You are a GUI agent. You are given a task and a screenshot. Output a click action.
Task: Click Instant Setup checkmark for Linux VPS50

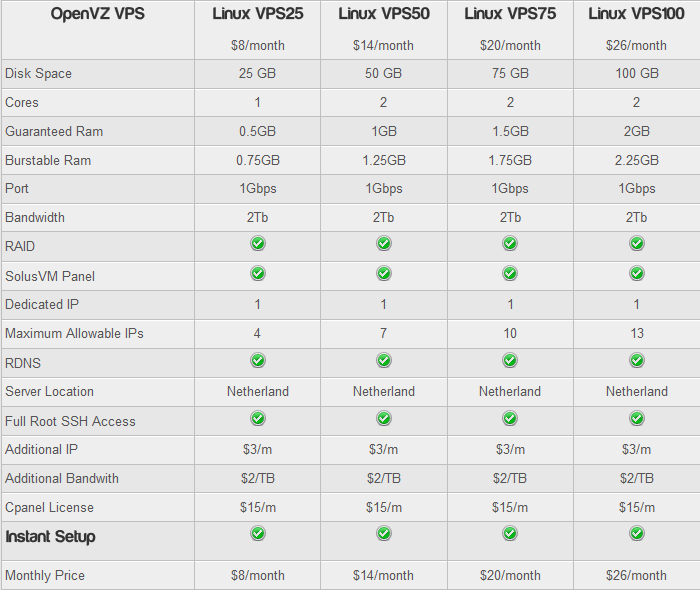(x=384, y=533)
